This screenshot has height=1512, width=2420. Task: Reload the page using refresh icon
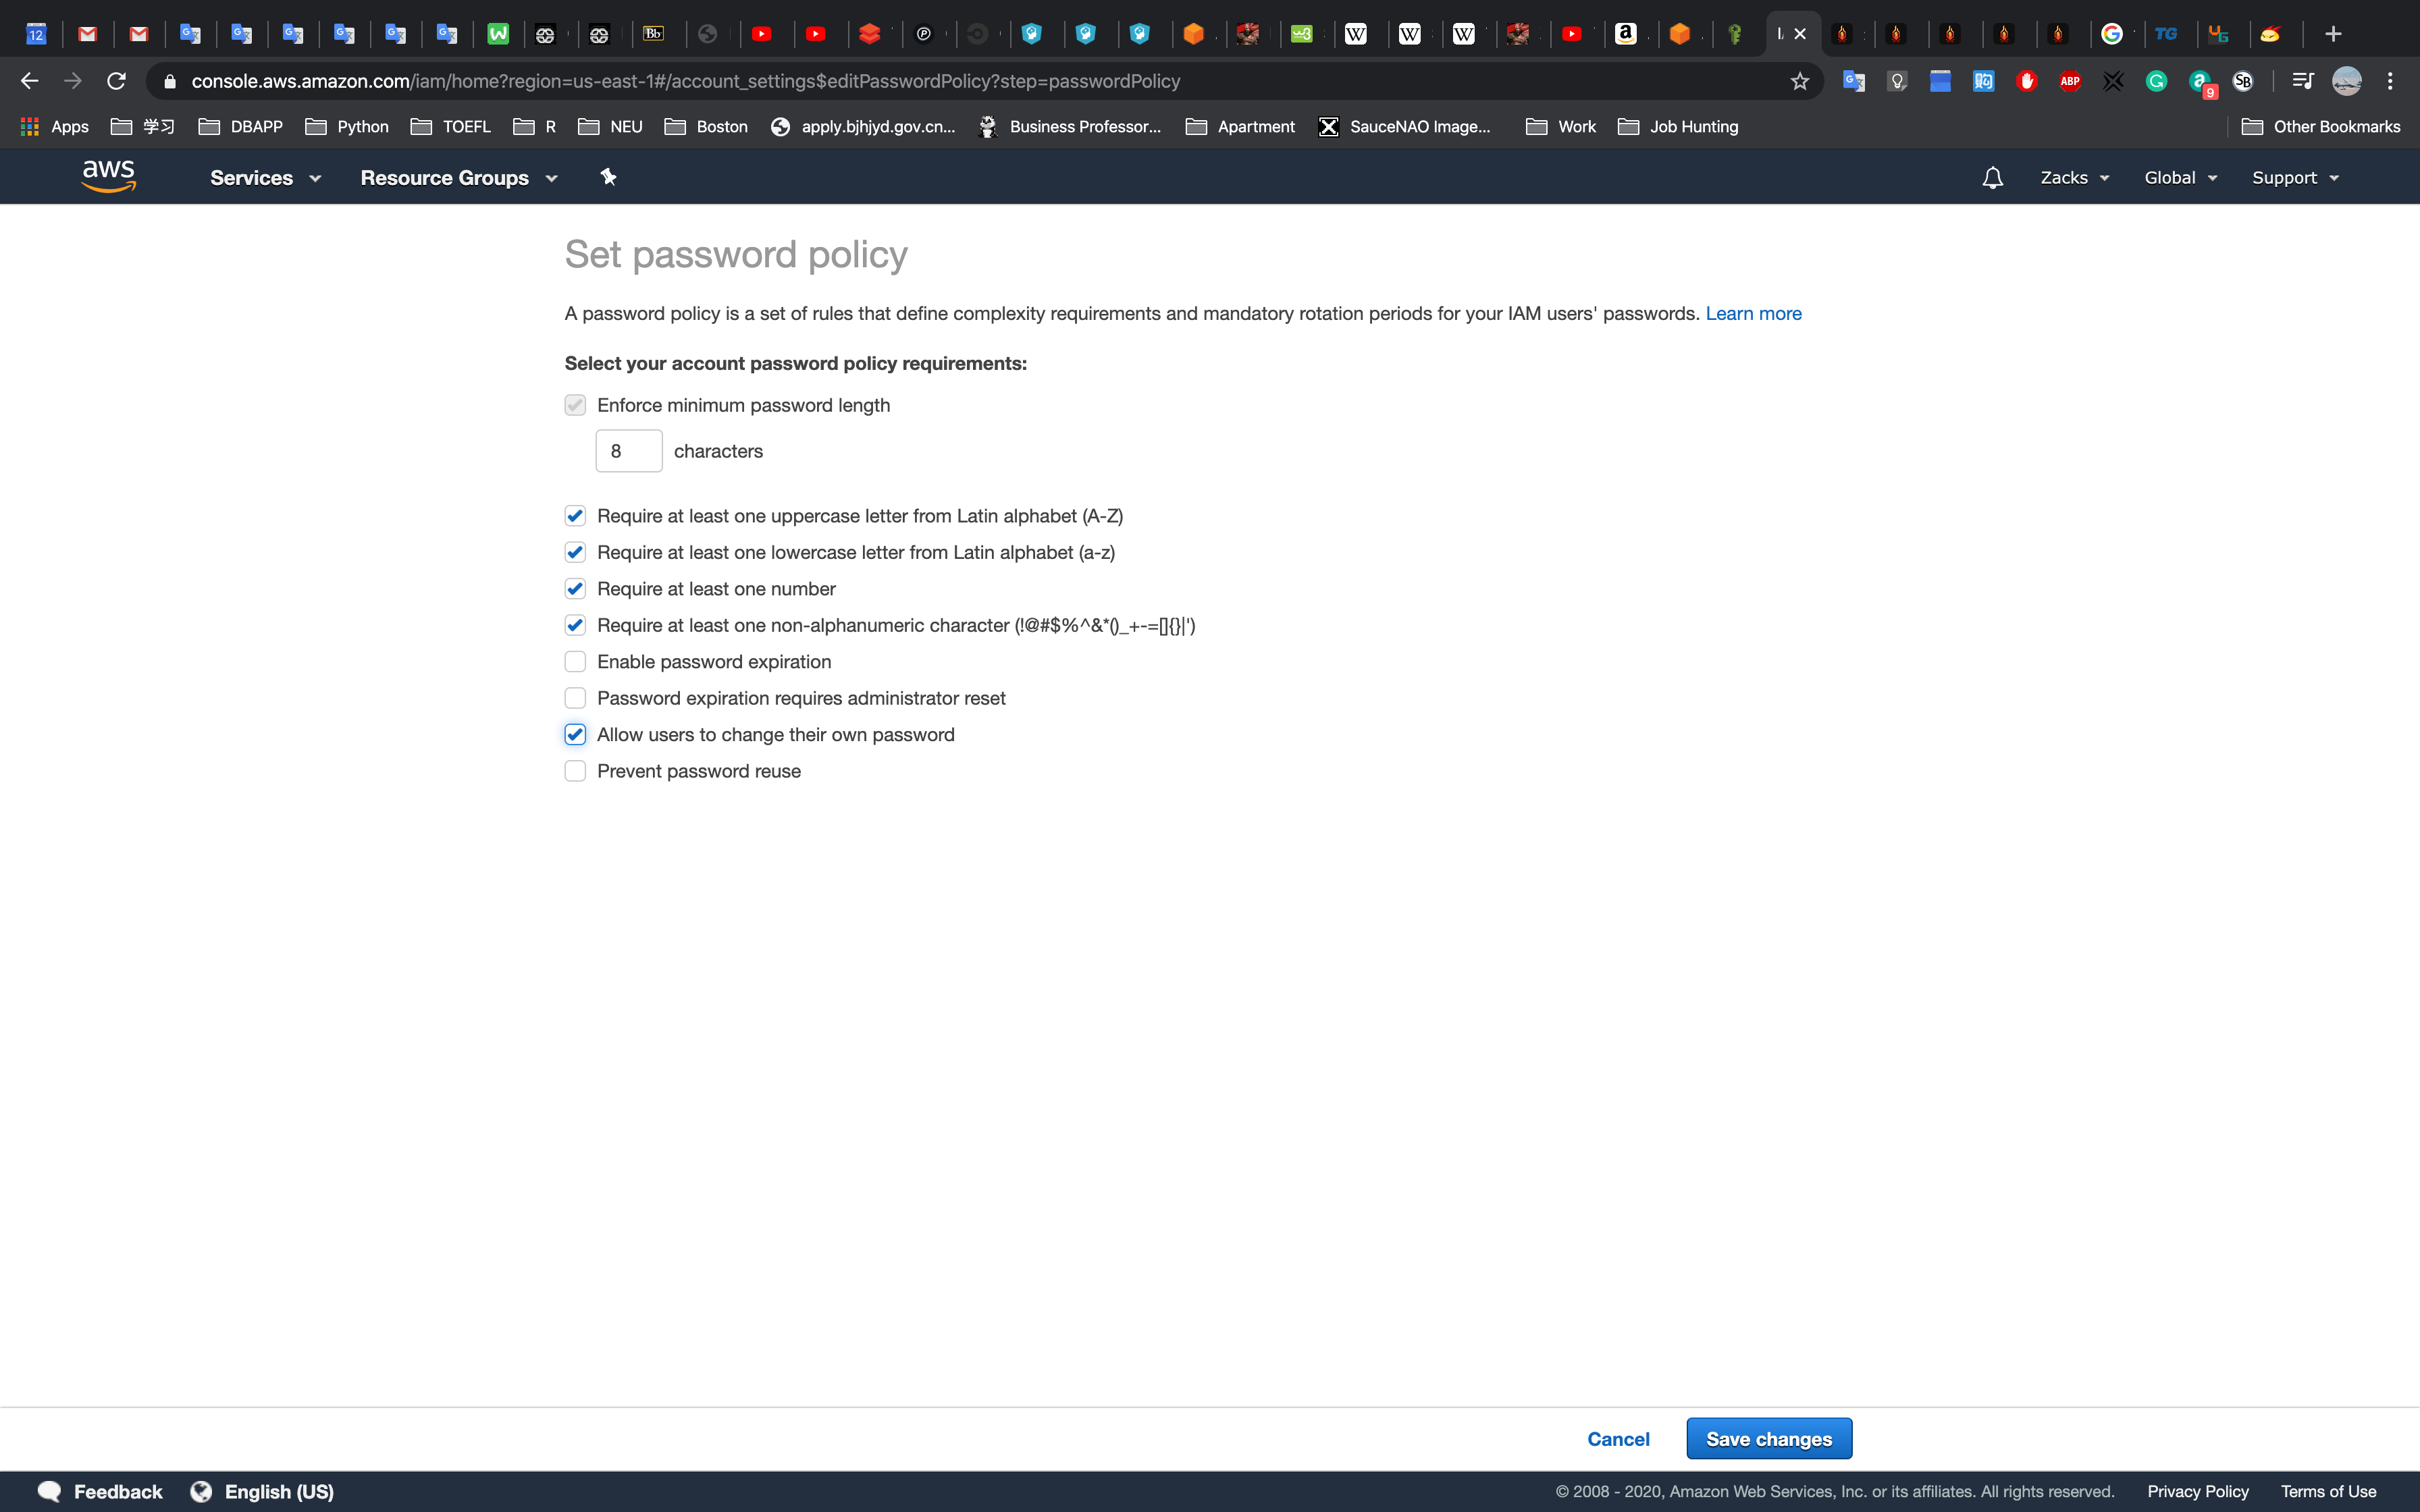[116, 81]
